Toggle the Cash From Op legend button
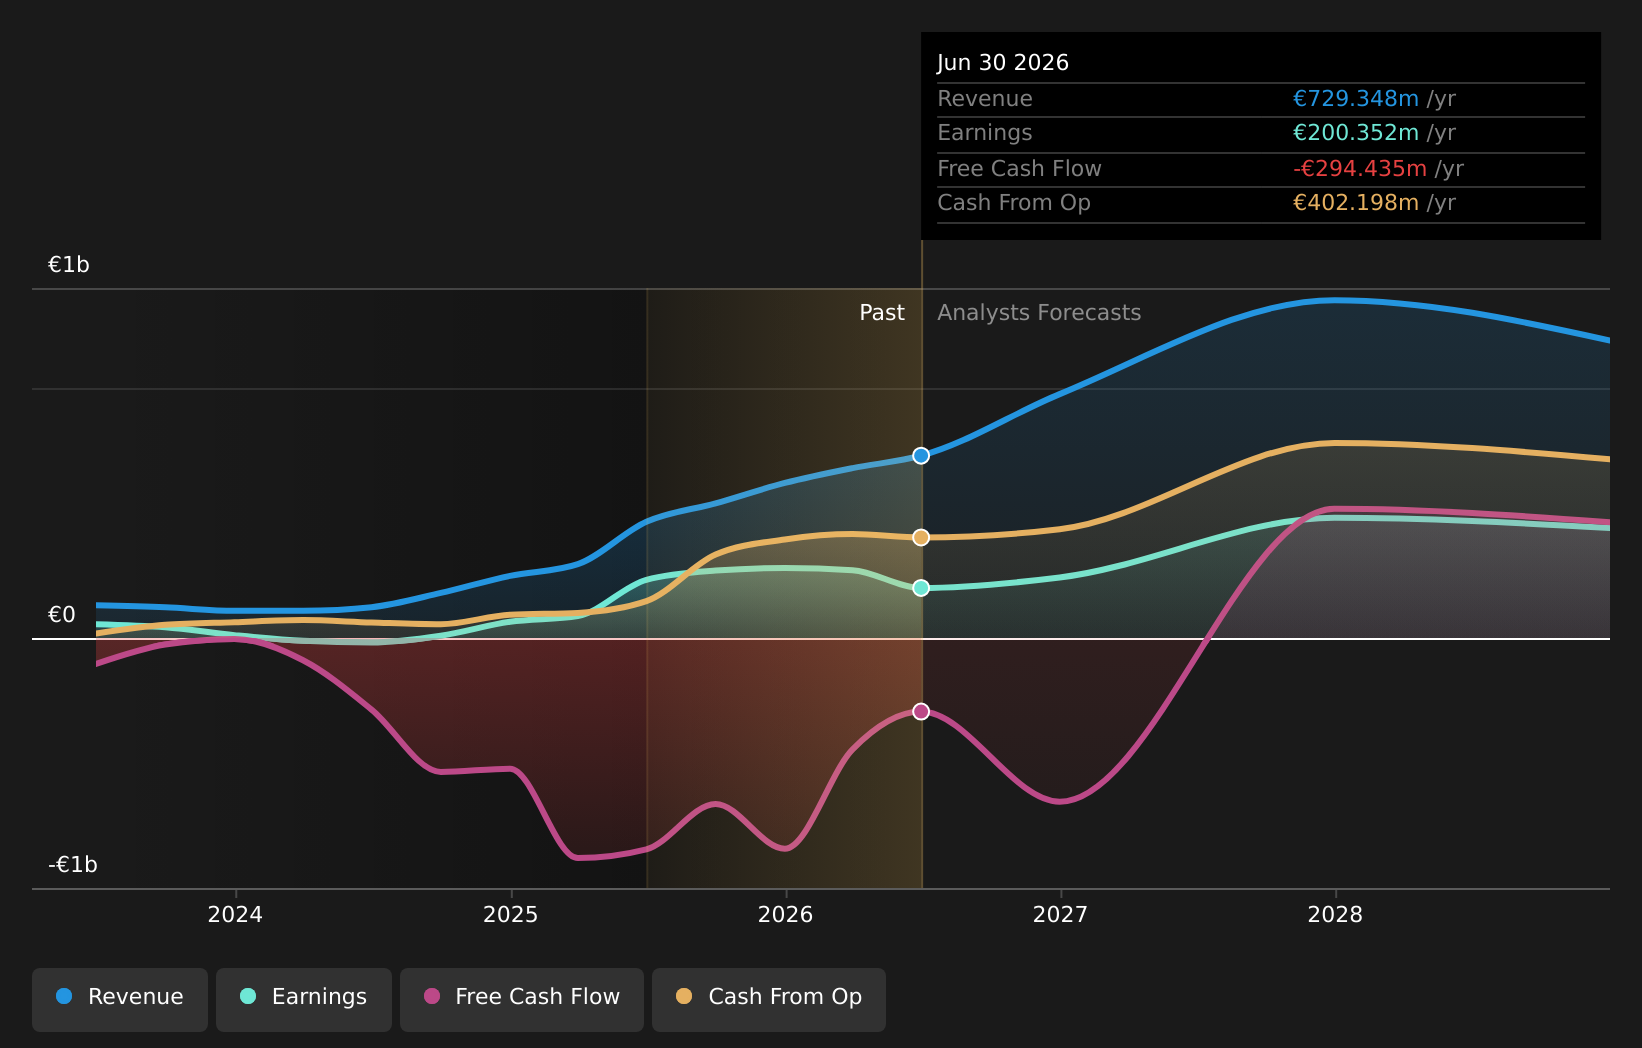The width and height of the screenshot is (1642, 1048). click(x=769, y=999)
